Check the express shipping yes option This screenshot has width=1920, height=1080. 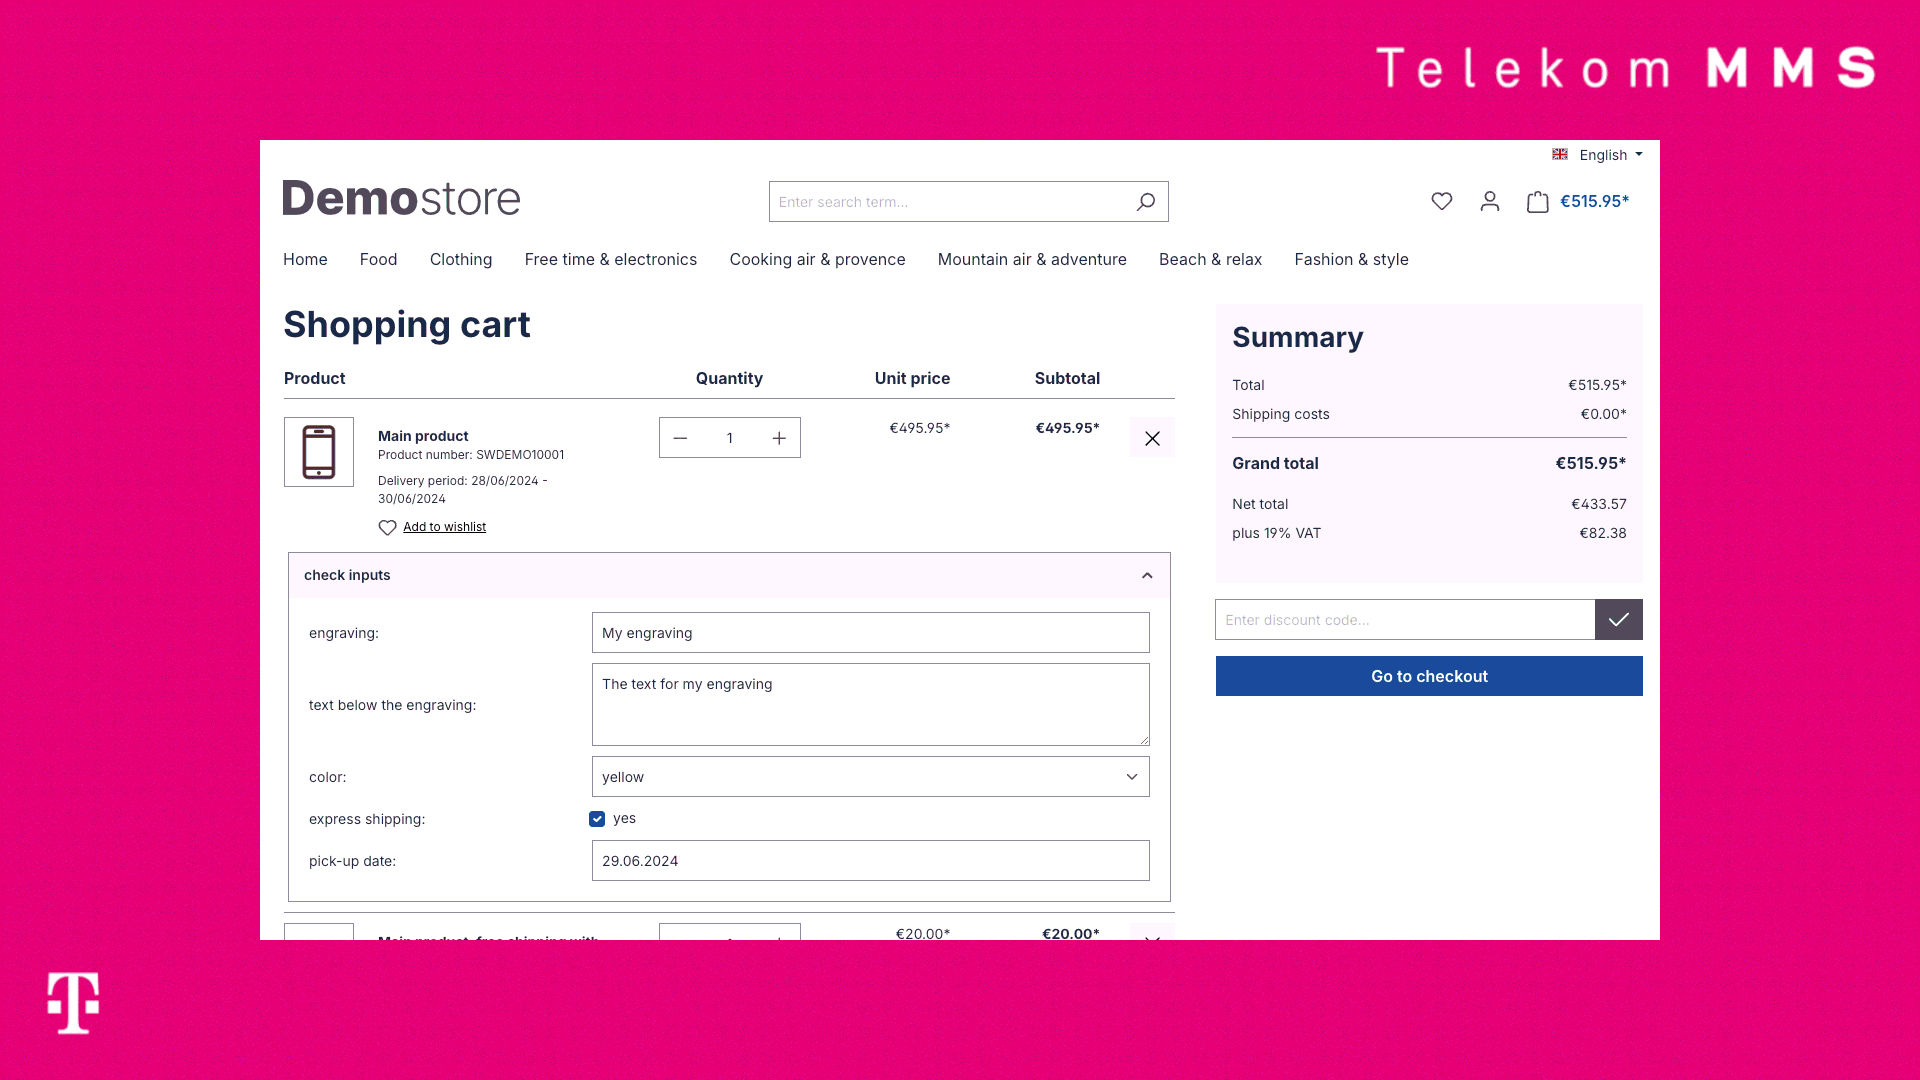597,819
